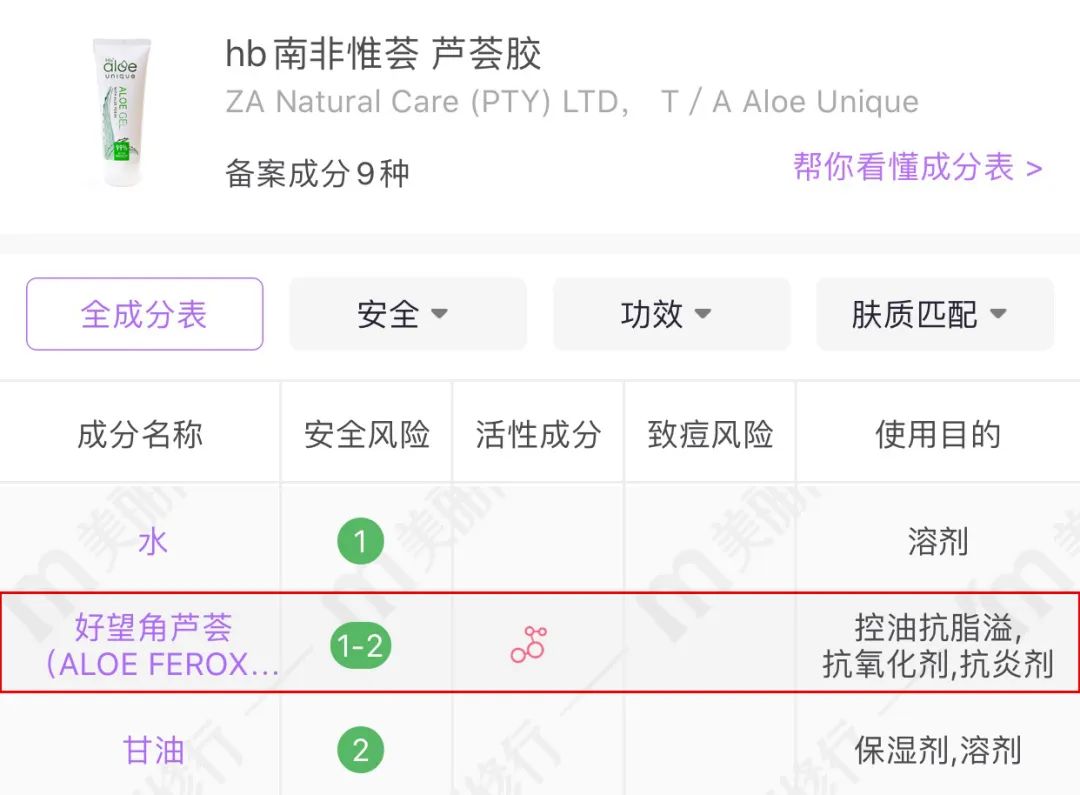Screen dimensions: 1080x795
Task: Select the 全成分表 tab
Action: (x=145, y=314)
